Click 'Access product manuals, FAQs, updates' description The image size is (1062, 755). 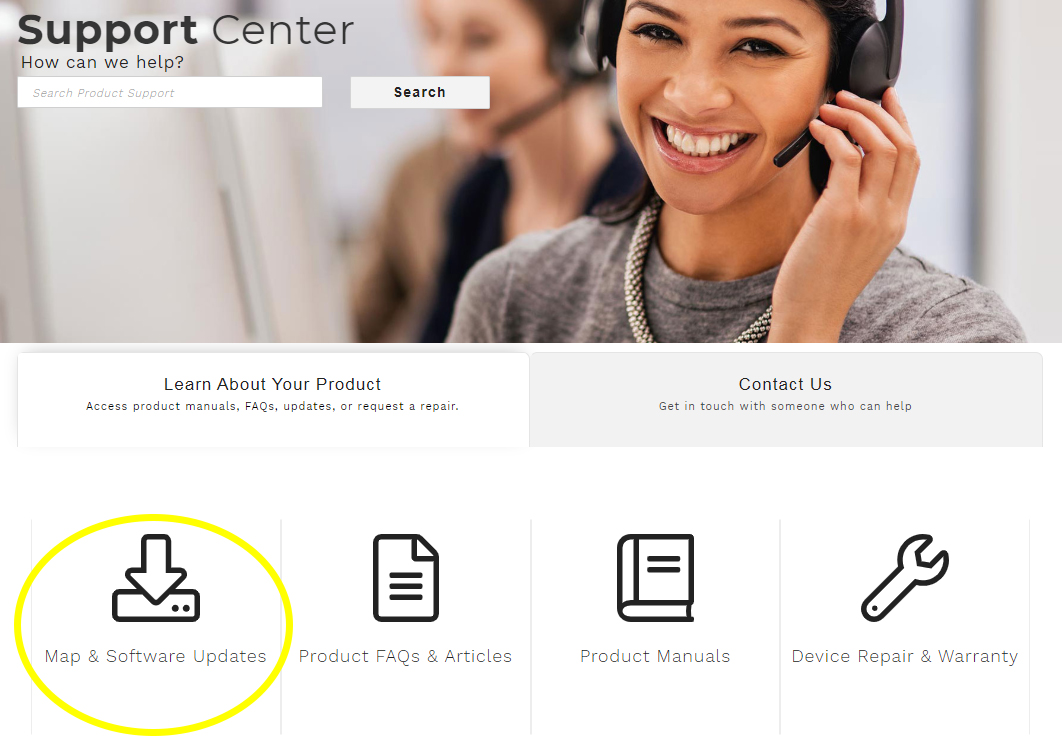point(272,406)
